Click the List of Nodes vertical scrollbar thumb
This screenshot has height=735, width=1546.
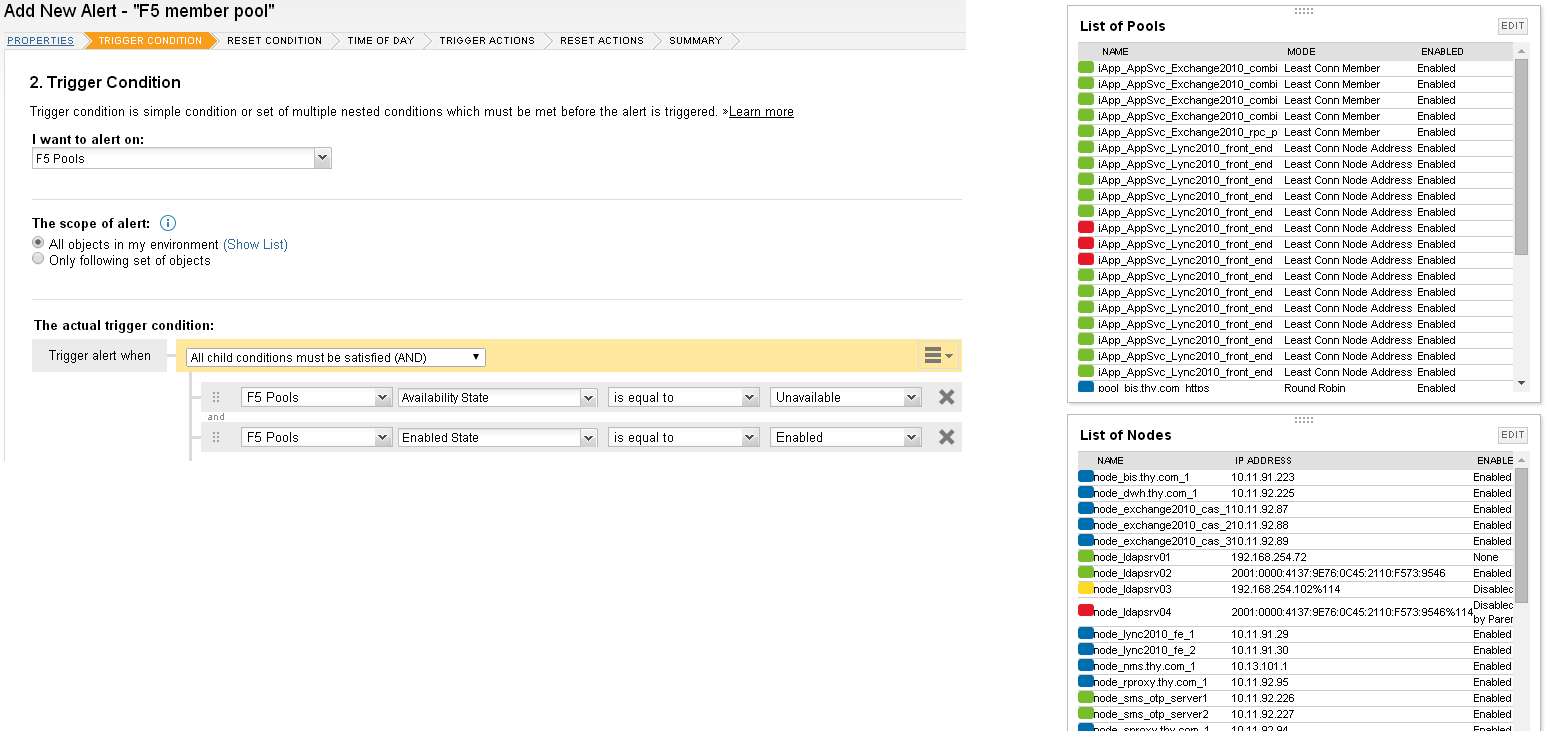tap(1521, 535)
